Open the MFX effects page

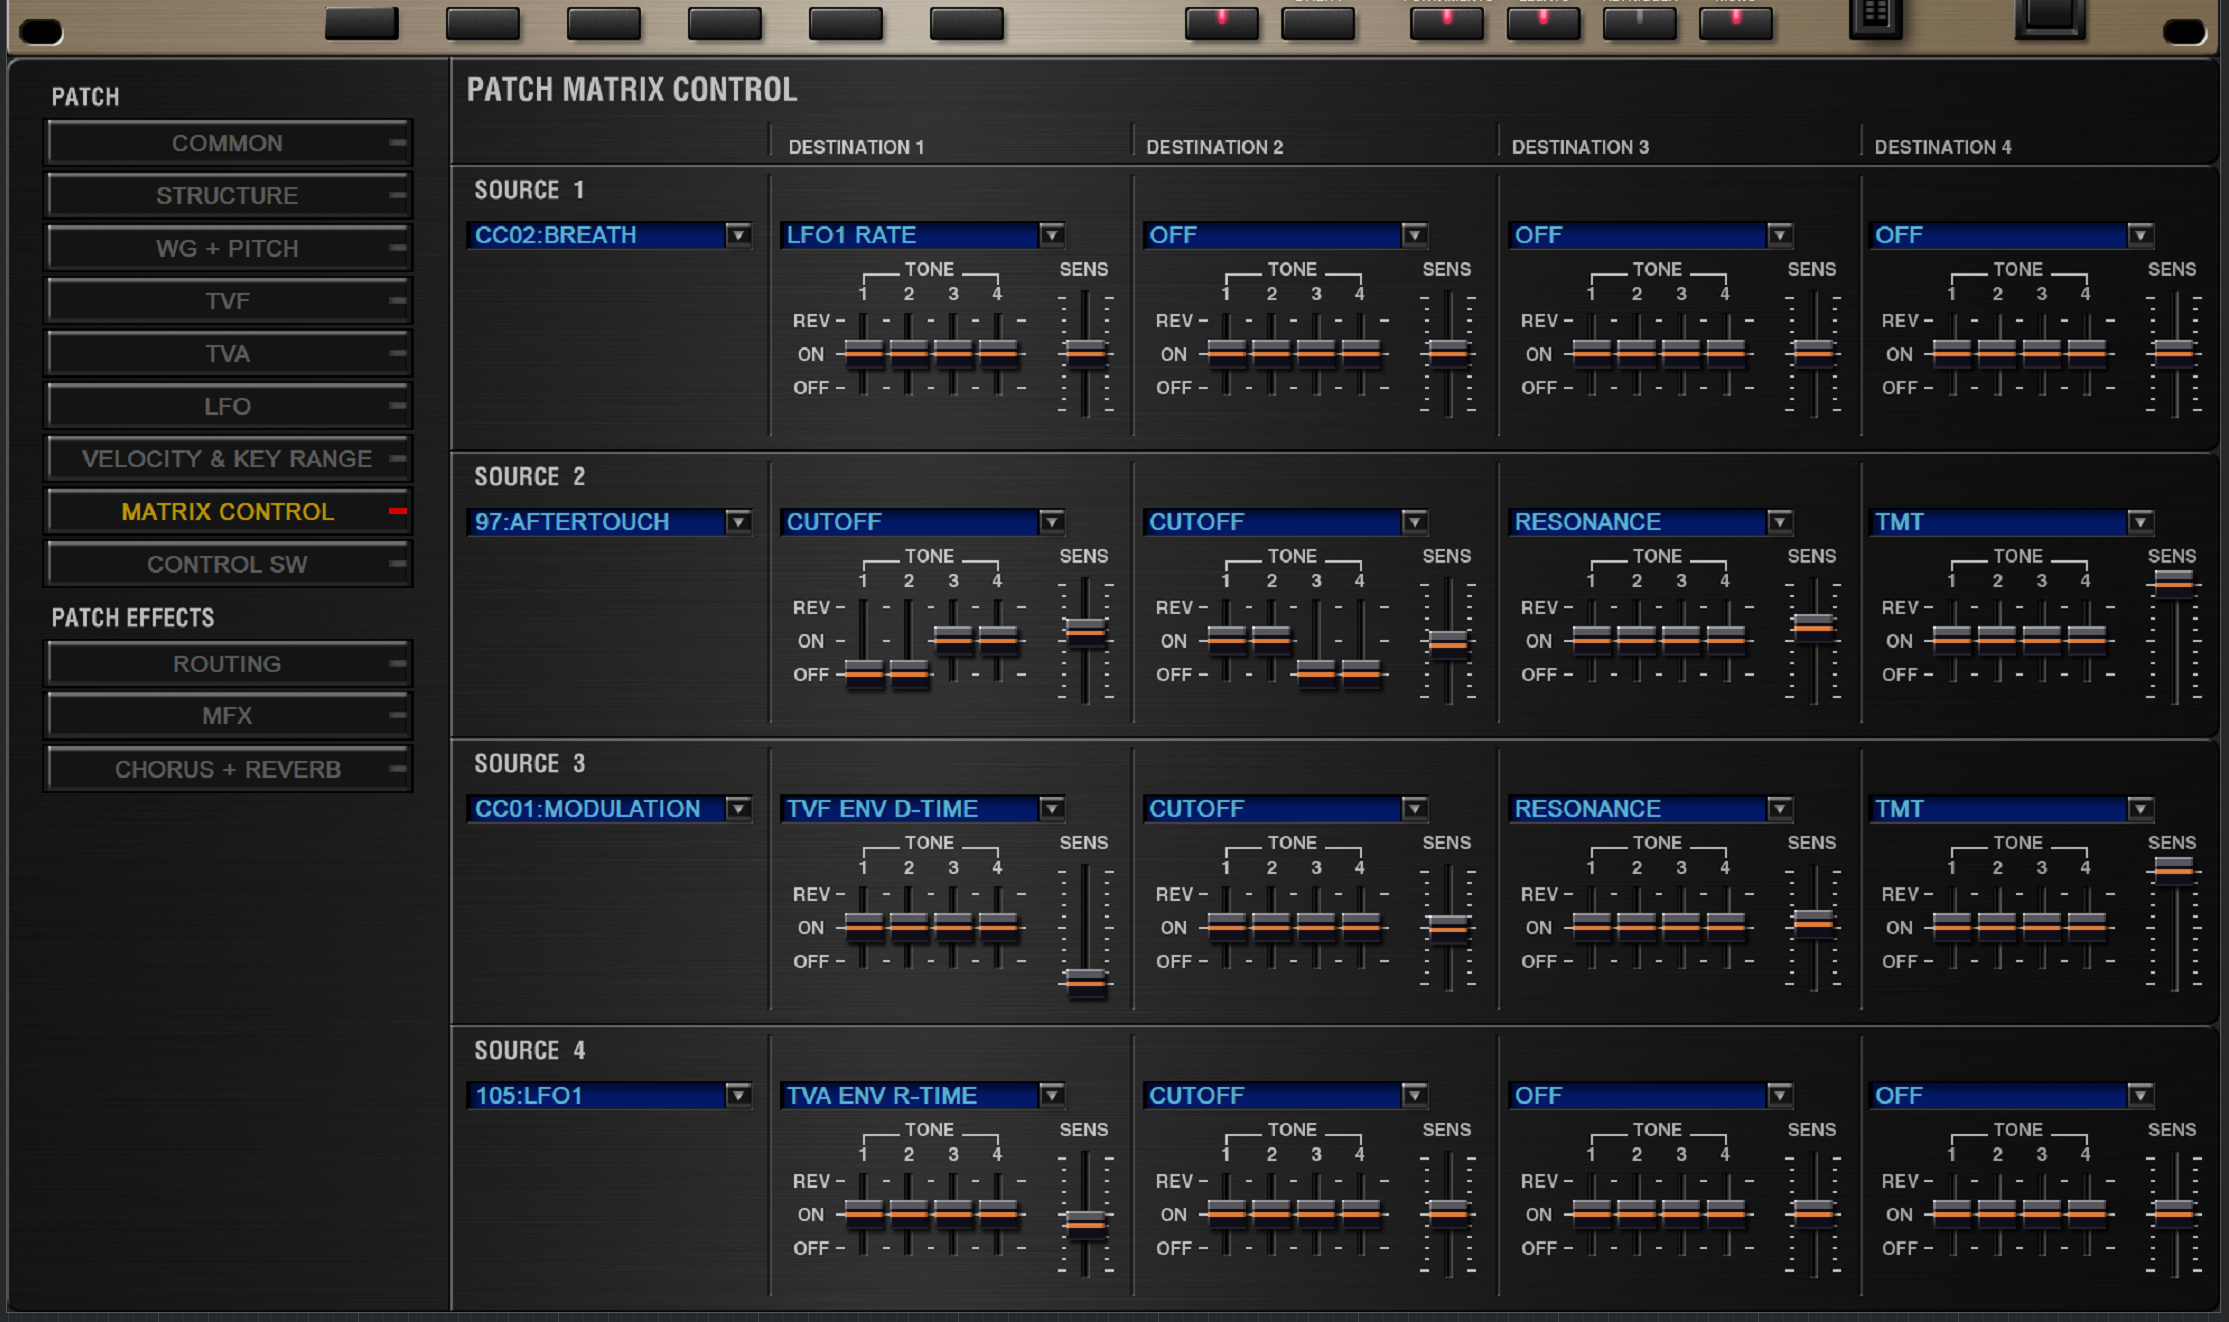point(227,716)
